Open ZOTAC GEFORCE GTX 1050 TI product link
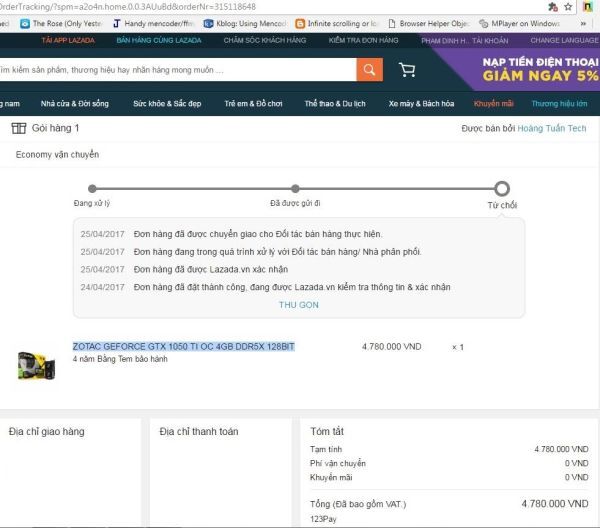Viewport: 600px width, 528px height. 184,347
